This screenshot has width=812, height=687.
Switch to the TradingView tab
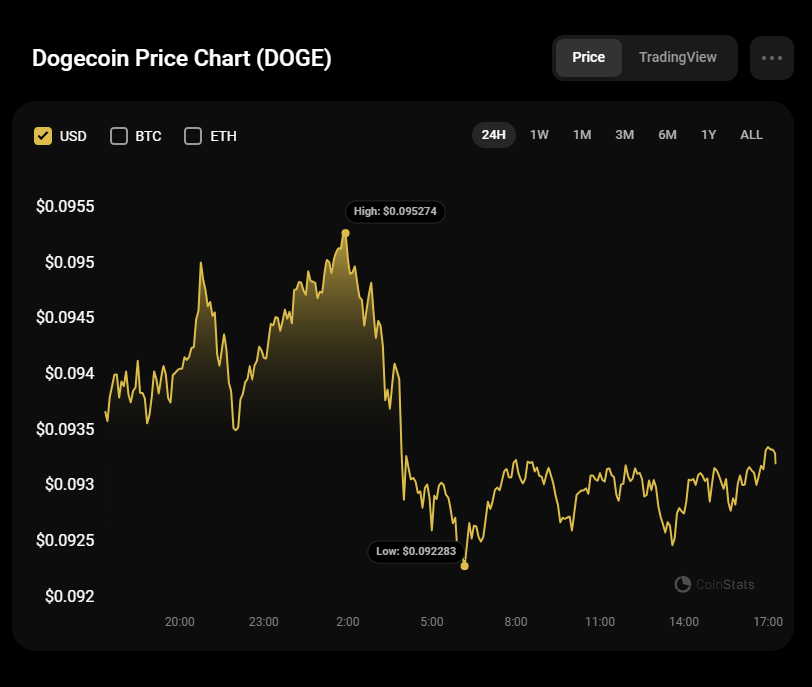point(677,57)
